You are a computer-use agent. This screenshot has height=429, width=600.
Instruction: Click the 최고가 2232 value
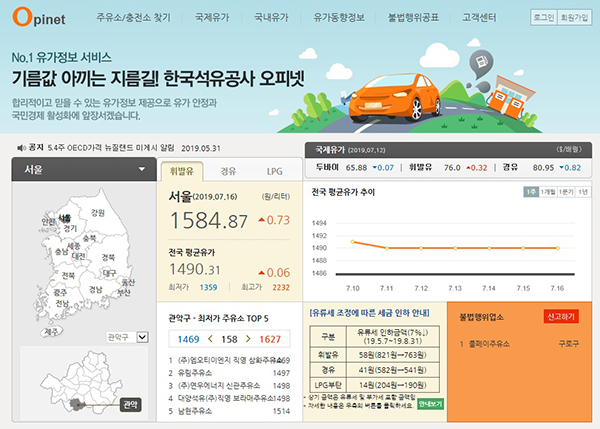[x=281, y=287]
